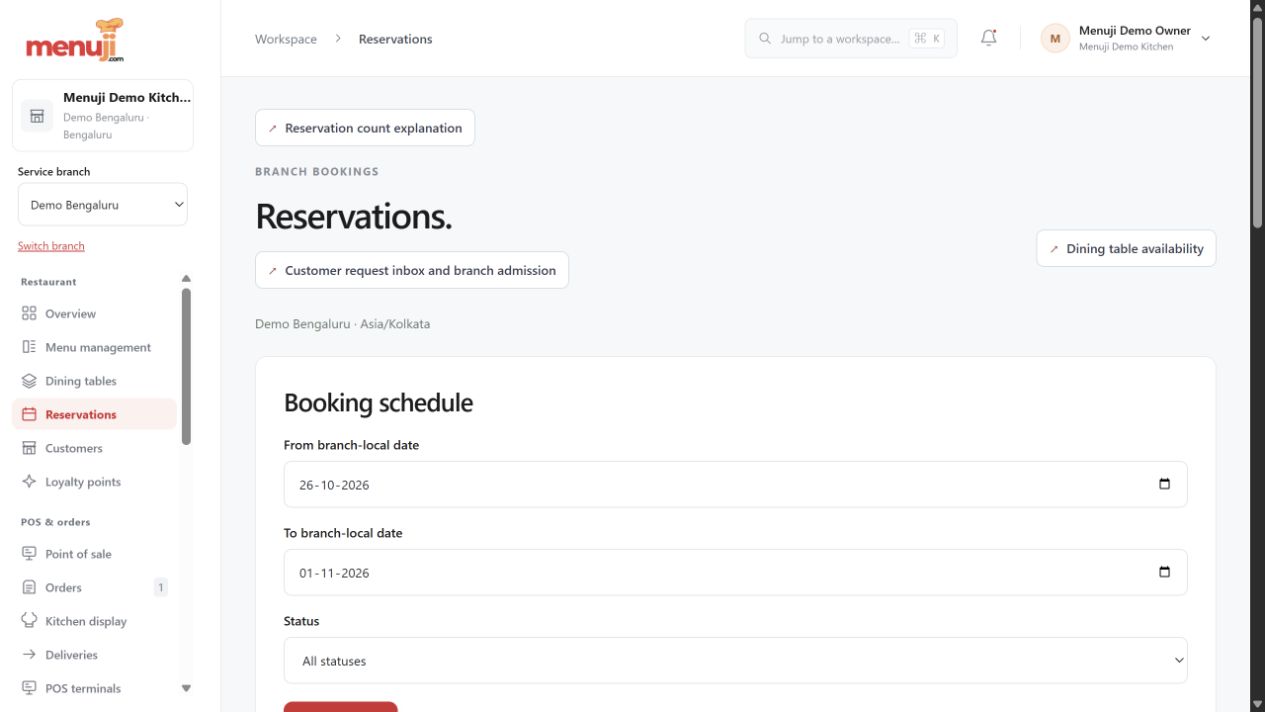Image resolution: width=1265 pixels, height=712 pixels.
Task: Click the Reservations calendar icon in sidebar
Action: (x=29, y=414)
